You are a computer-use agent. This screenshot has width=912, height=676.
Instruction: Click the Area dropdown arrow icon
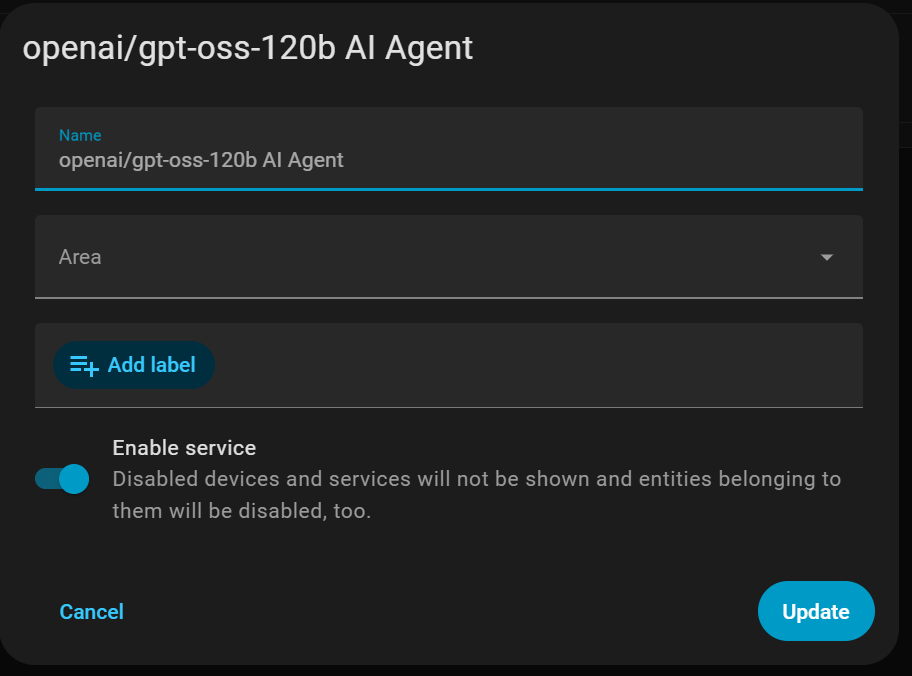tap(827, 257)
